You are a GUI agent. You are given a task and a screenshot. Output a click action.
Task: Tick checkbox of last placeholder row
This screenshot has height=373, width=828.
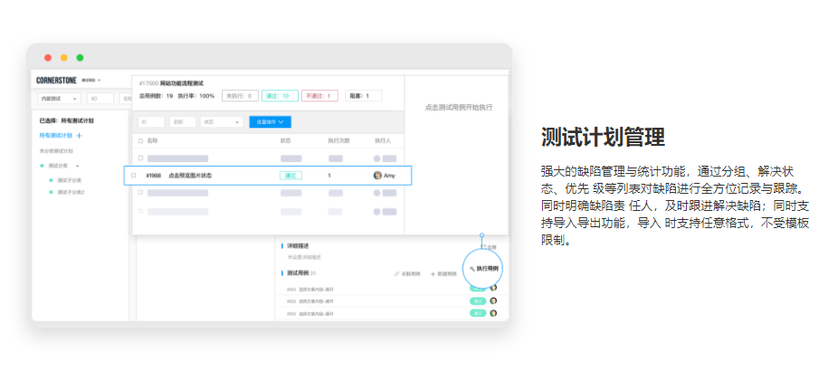pos(140,211)
